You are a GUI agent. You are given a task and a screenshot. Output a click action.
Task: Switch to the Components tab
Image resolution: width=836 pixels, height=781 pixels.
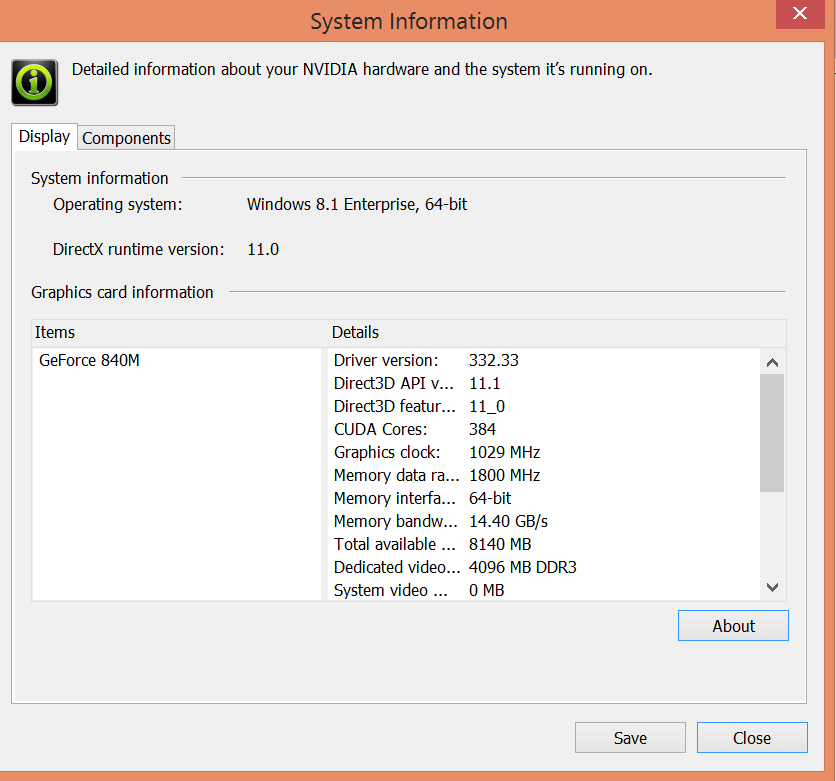pyautogui.click(x=126, y=138)
